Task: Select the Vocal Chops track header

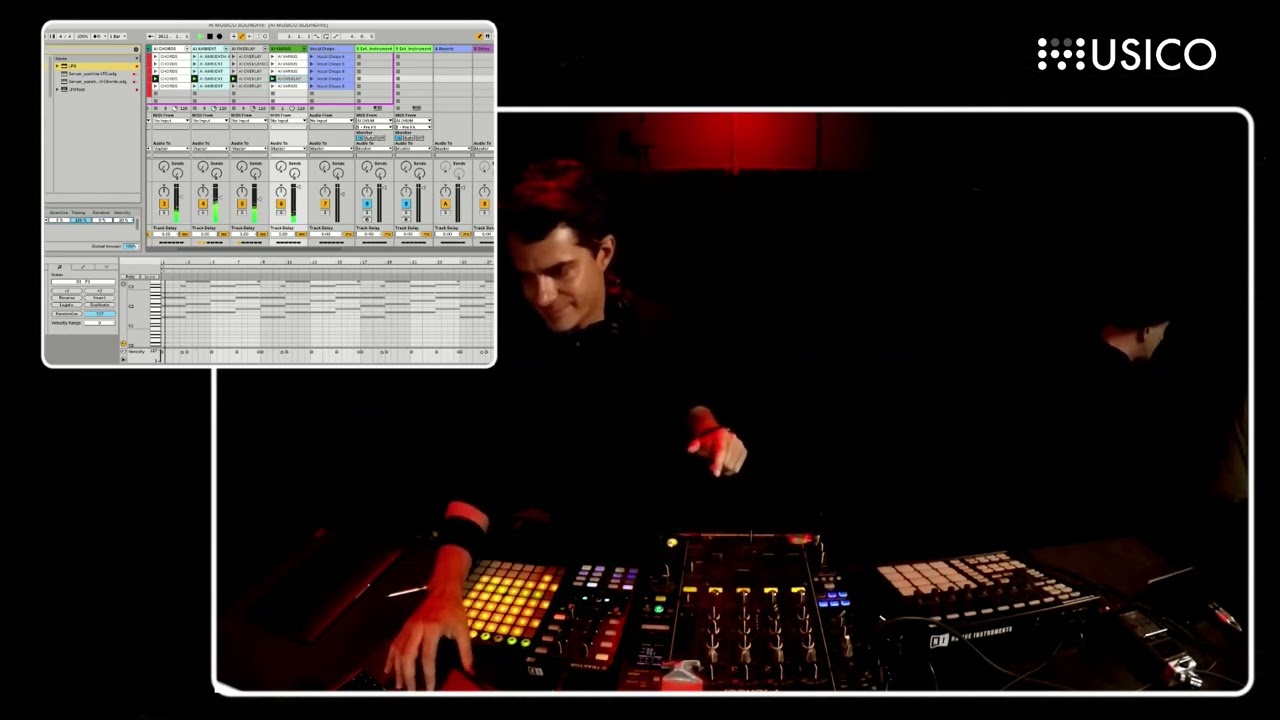Action: (331, 48)
